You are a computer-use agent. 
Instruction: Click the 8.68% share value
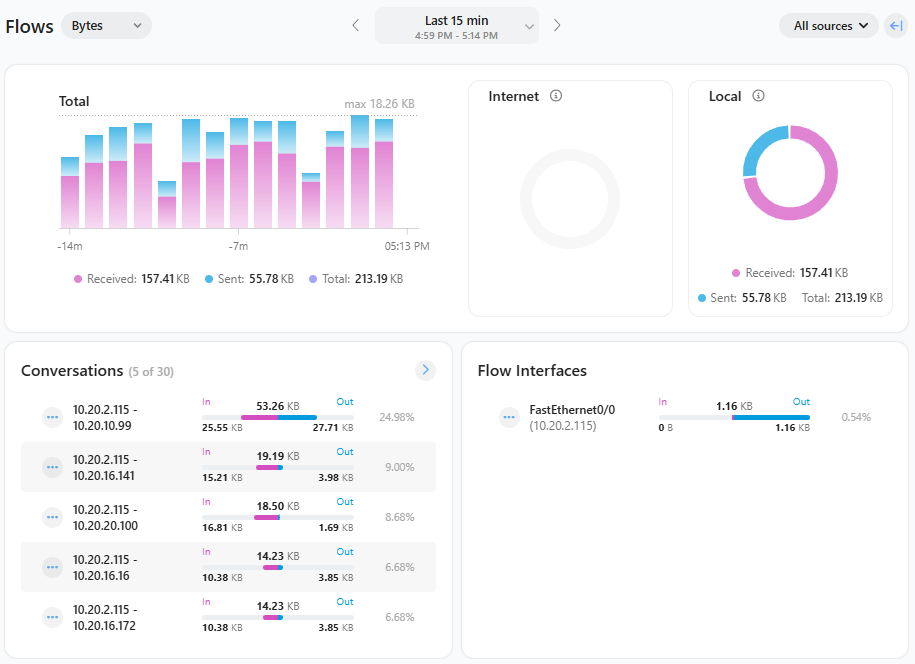[400, 518]
